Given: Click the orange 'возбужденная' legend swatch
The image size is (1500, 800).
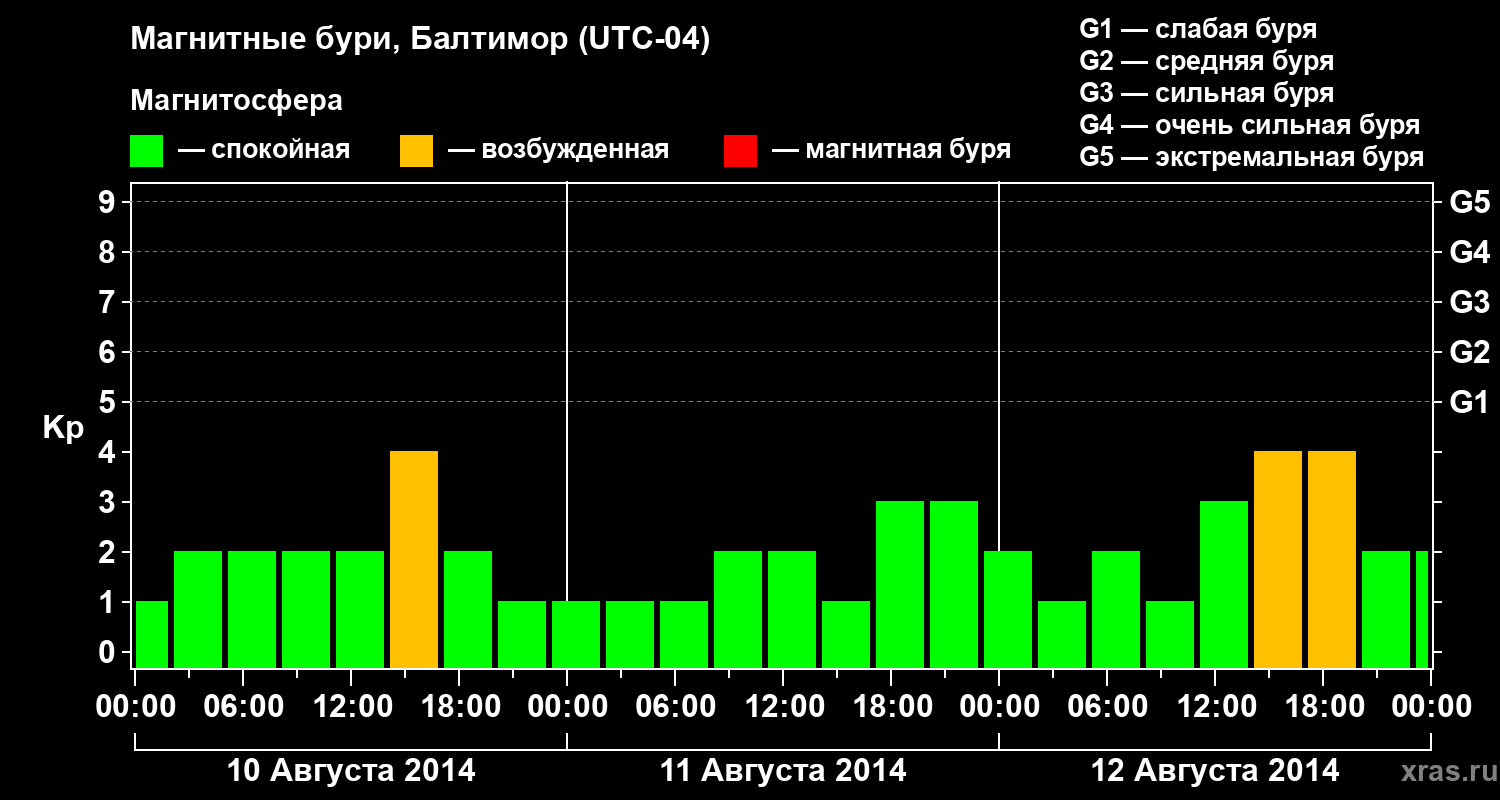Looking at the screenshot, I should 417,151.
